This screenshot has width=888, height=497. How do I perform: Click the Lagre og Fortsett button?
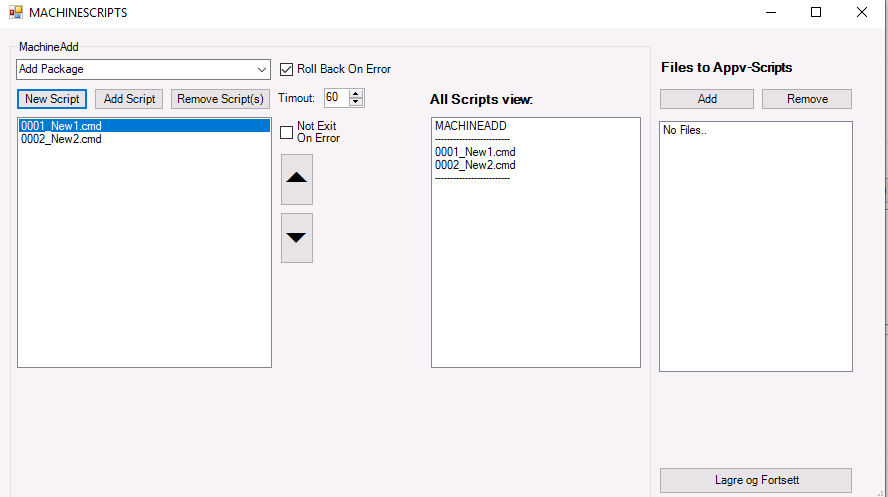pos(756,480)
